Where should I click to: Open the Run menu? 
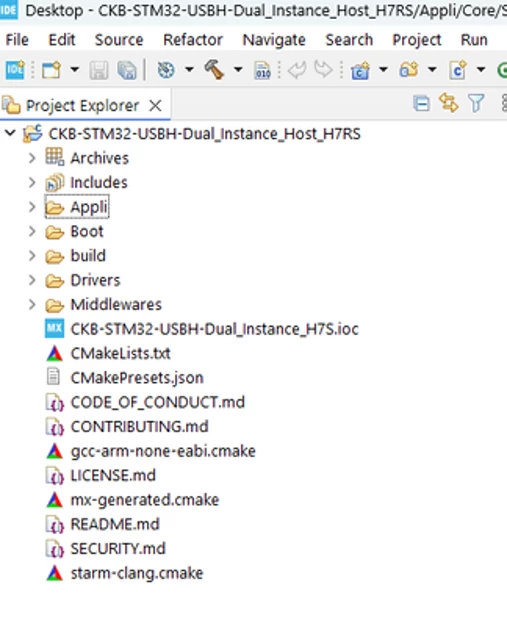coord(474,40)
